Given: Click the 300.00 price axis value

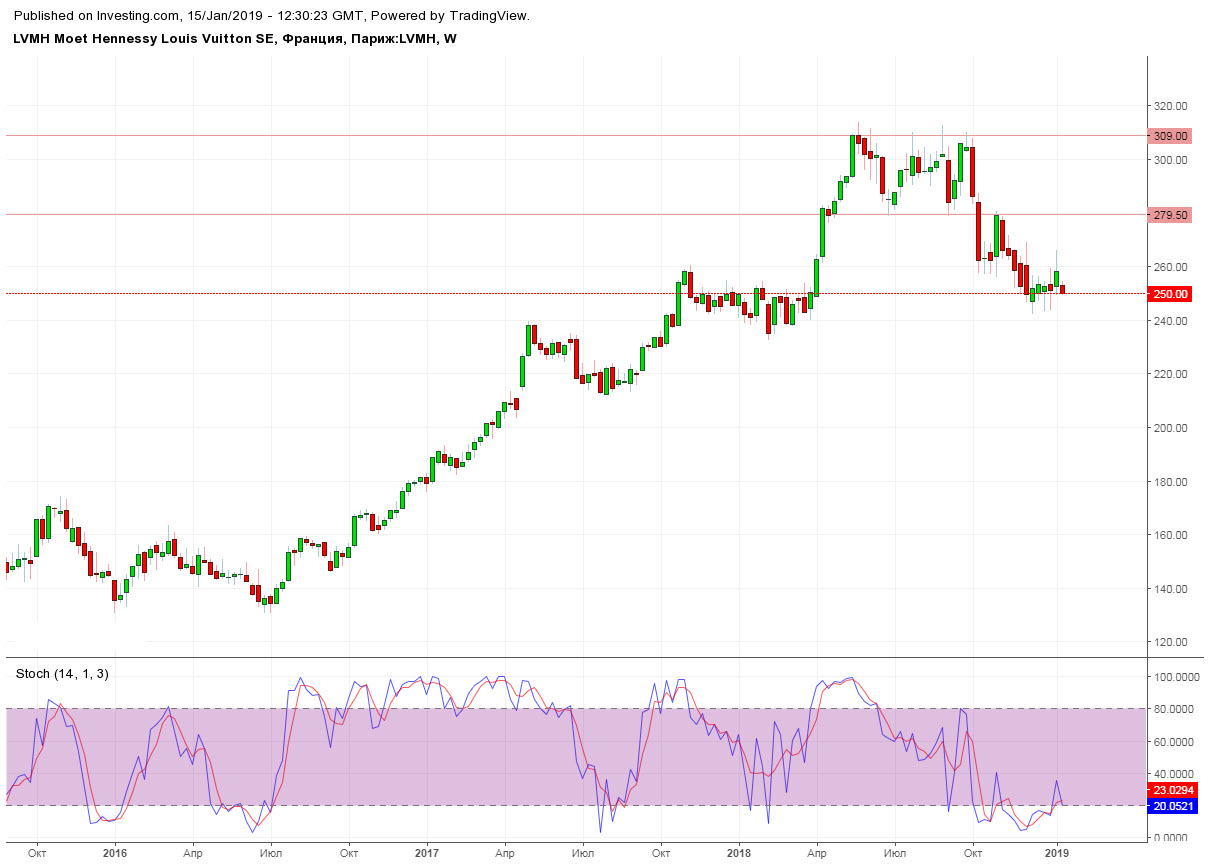Looking at the screenshot, I should click(x=1170, y=160).
